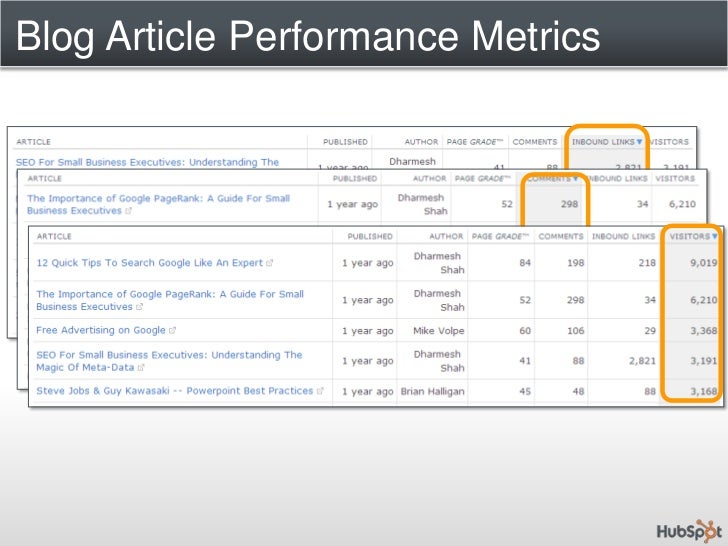This screenshot has height=546, width=728.
Task: Select visitors value 3,368
Action: [x=703, y=331]
